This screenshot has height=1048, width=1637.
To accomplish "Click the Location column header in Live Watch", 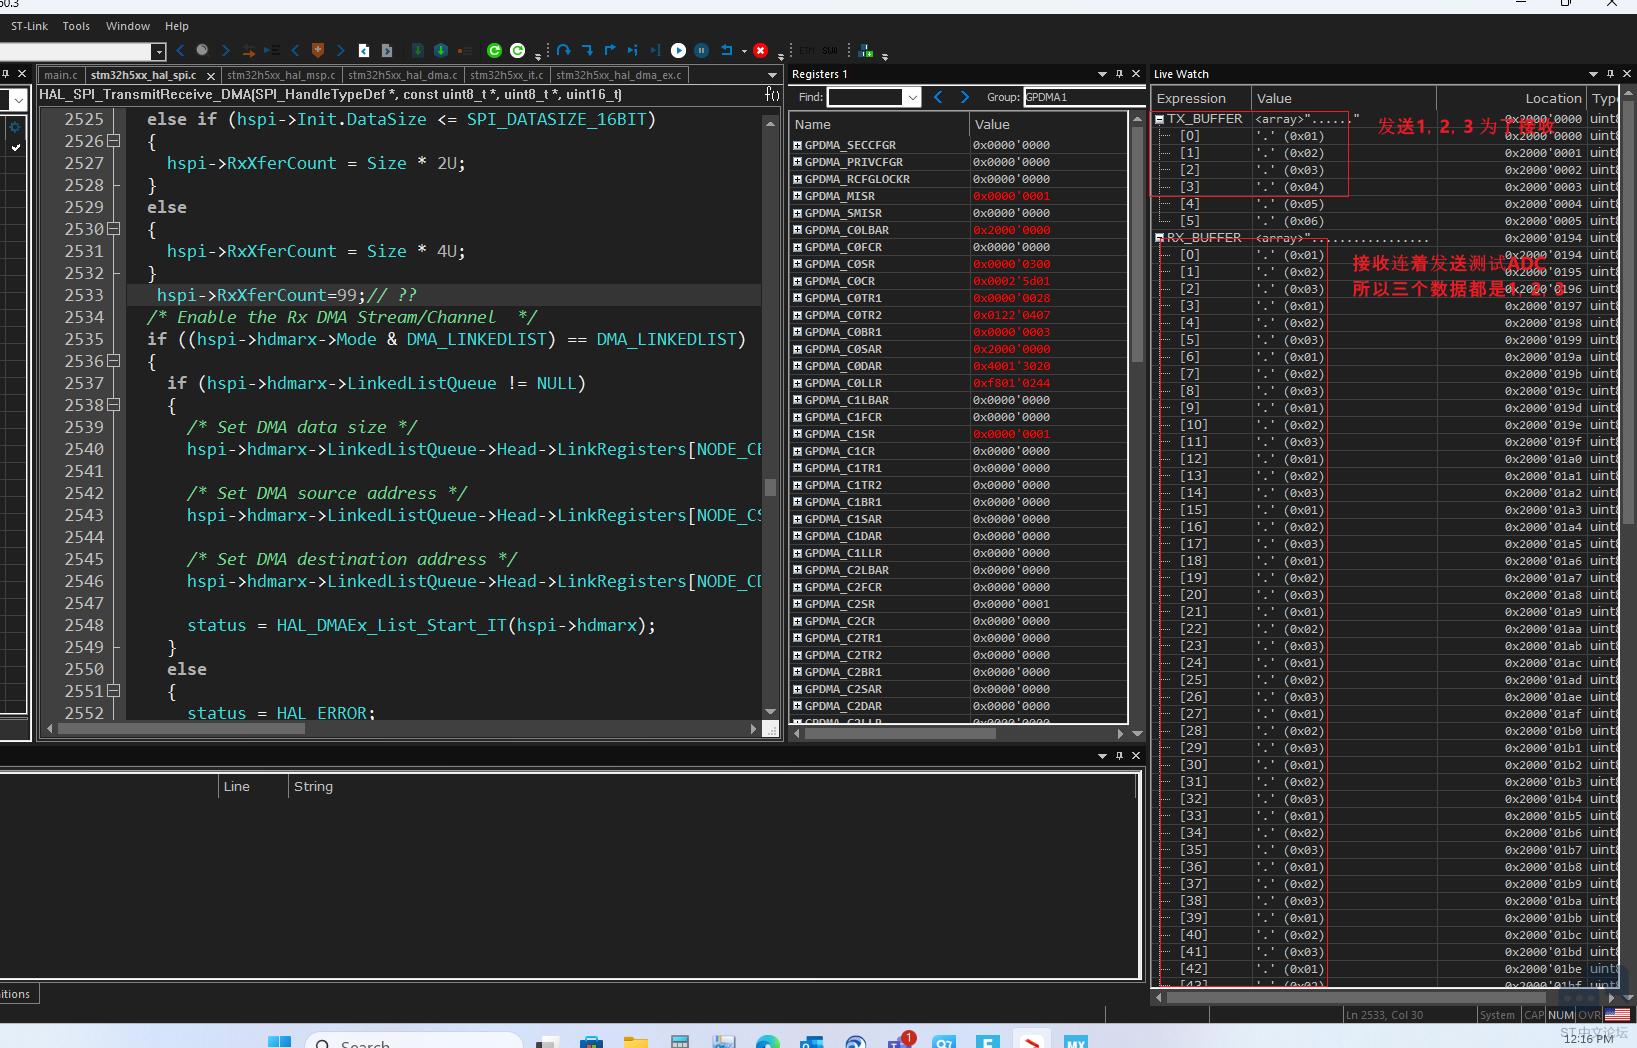I will pos(1512,98).
